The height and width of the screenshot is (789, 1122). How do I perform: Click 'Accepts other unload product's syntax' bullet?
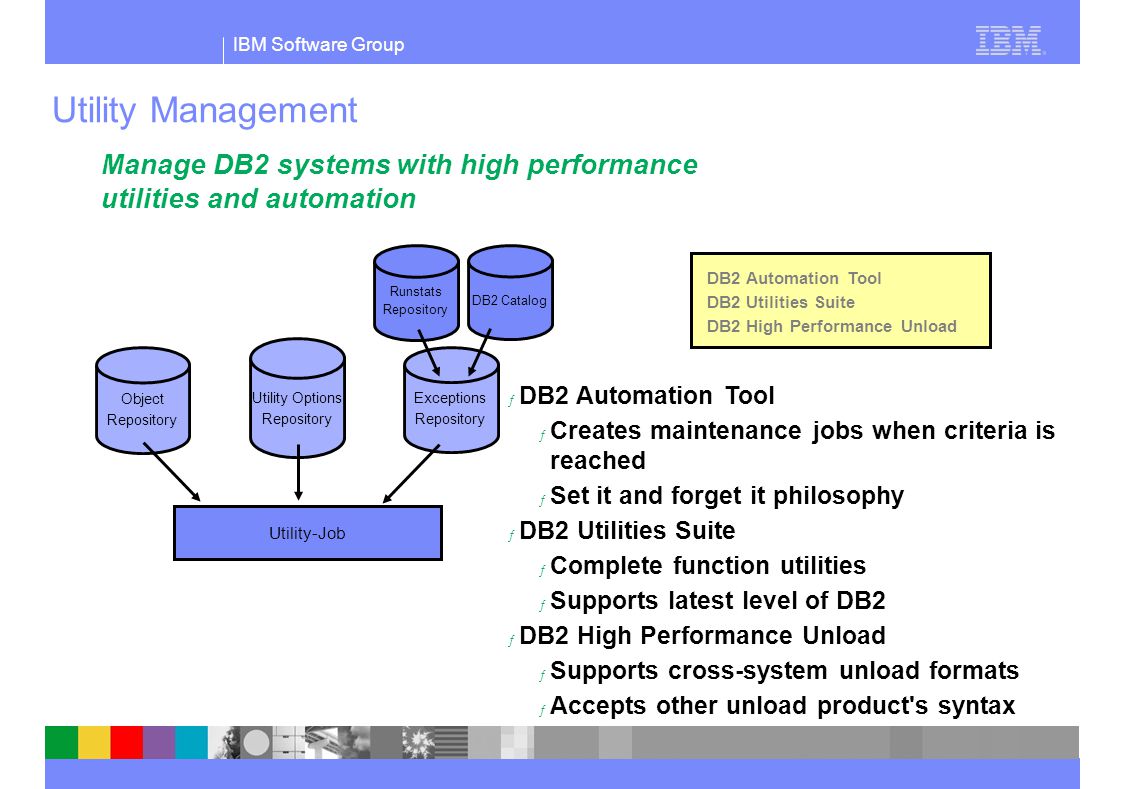(783, 705)
